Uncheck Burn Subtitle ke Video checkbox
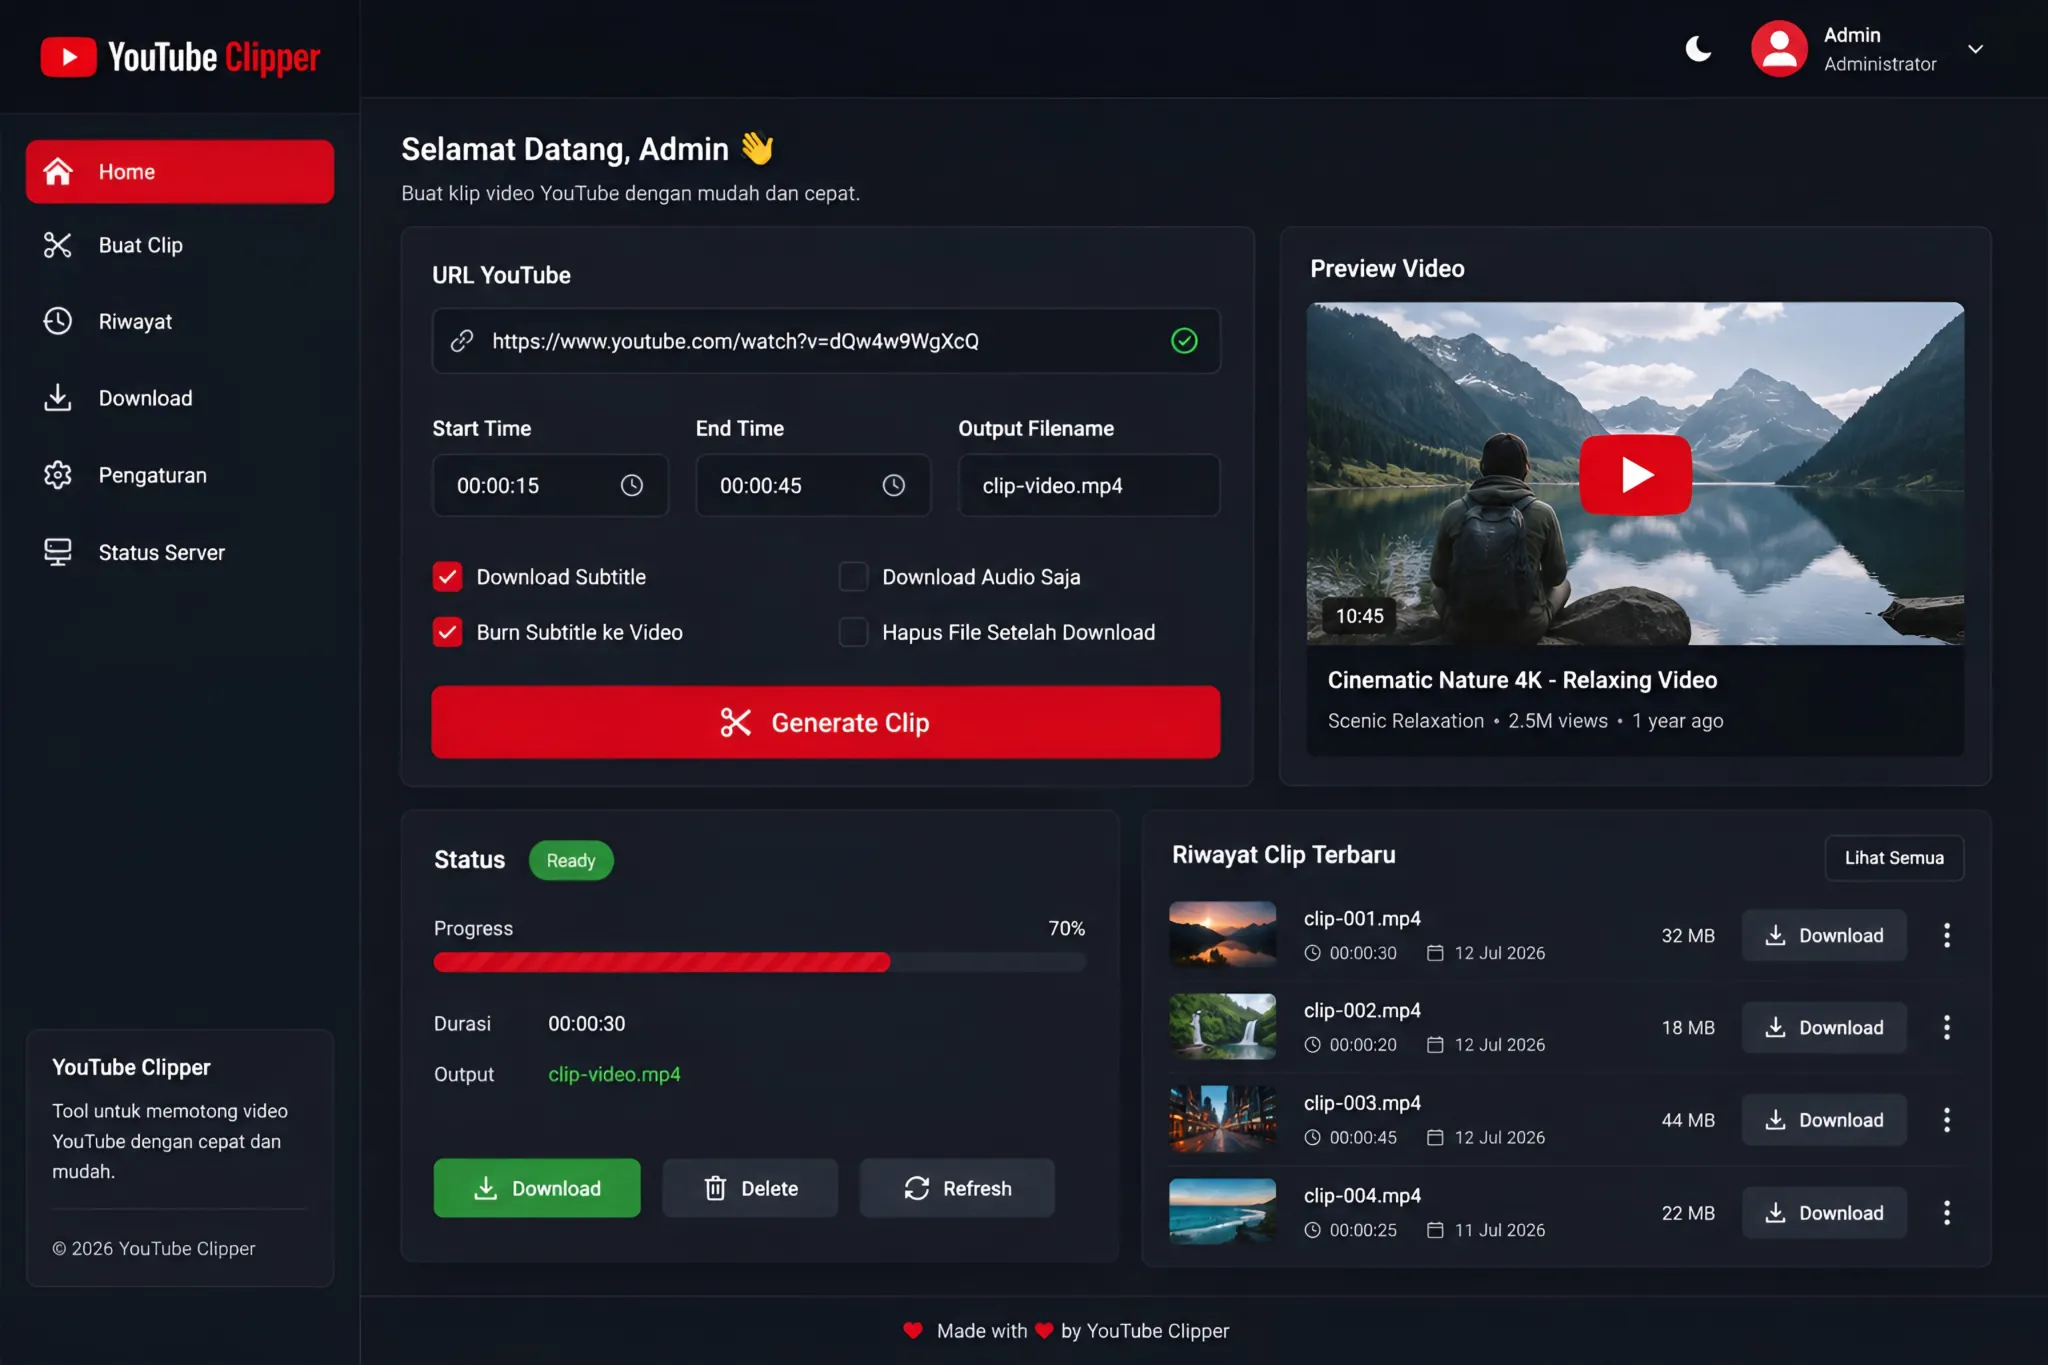The height and width of the screenshot is (1365, 2048). pyautogui.click(x=447, y=632)
